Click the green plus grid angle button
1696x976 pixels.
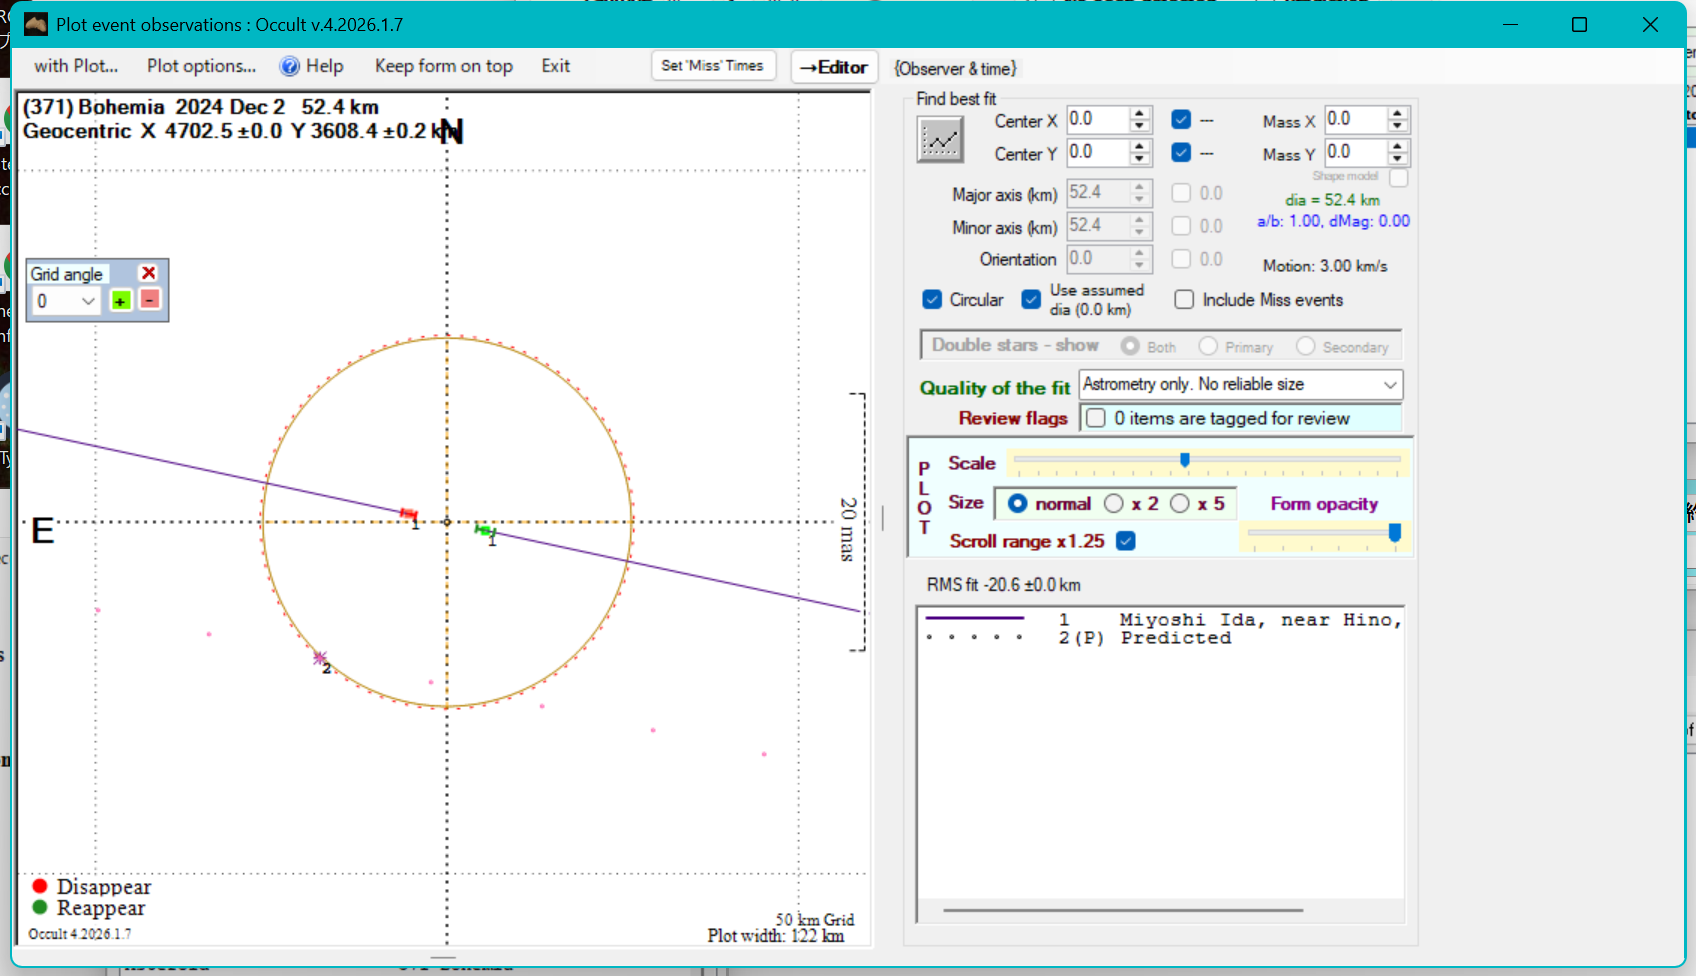pyautogui.click(x=121, y=301)
